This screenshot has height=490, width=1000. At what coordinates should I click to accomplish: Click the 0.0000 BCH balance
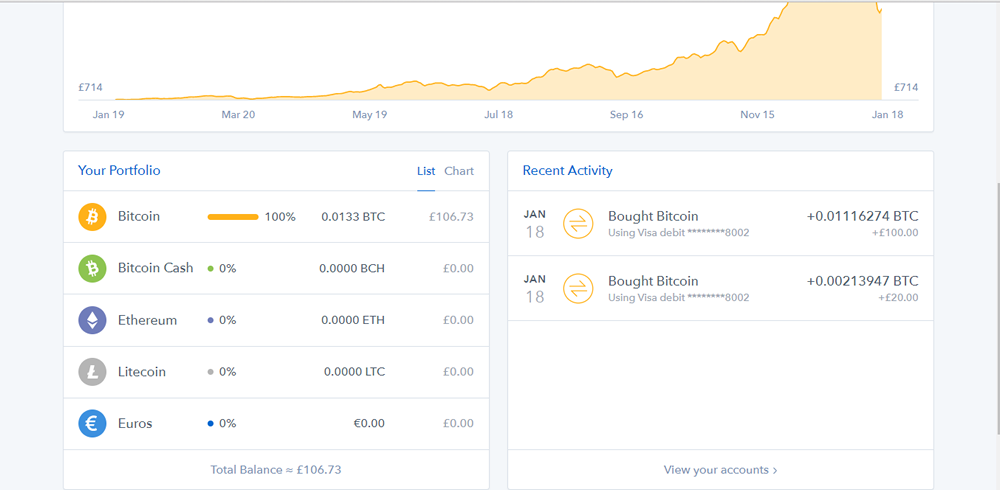point(352,269)
